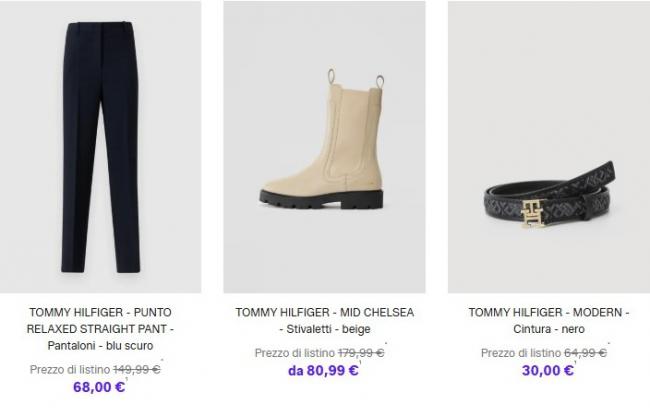Select the 'da 80,99 €' boot price
The height and width of the screenshot is (416, 650).
[323, 370]
